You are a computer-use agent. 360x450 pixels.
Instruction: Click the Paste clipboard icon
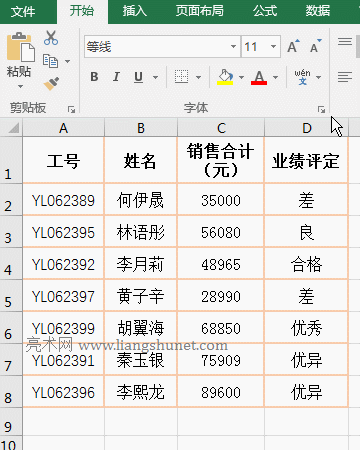pyautogui.click(x=21, y=47)
